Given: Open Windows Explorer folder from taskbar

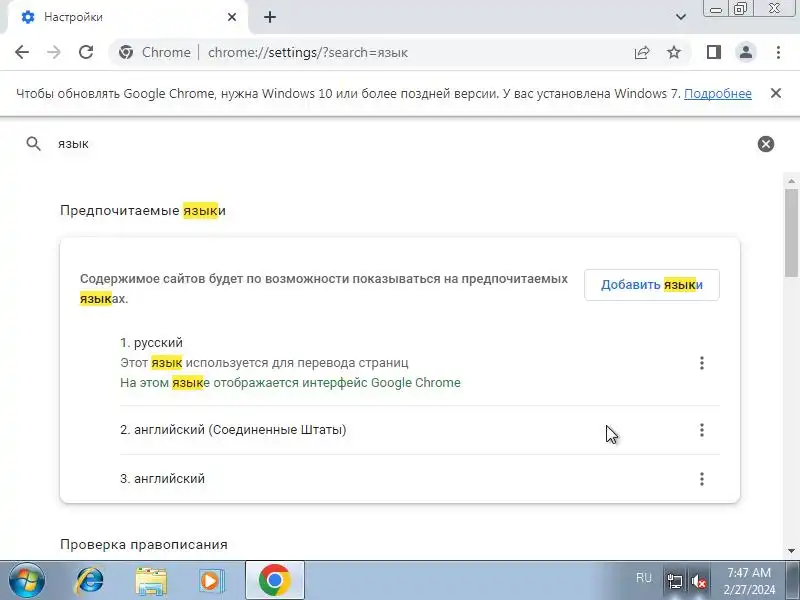Looking at the screenshot, I should (151, 581).
